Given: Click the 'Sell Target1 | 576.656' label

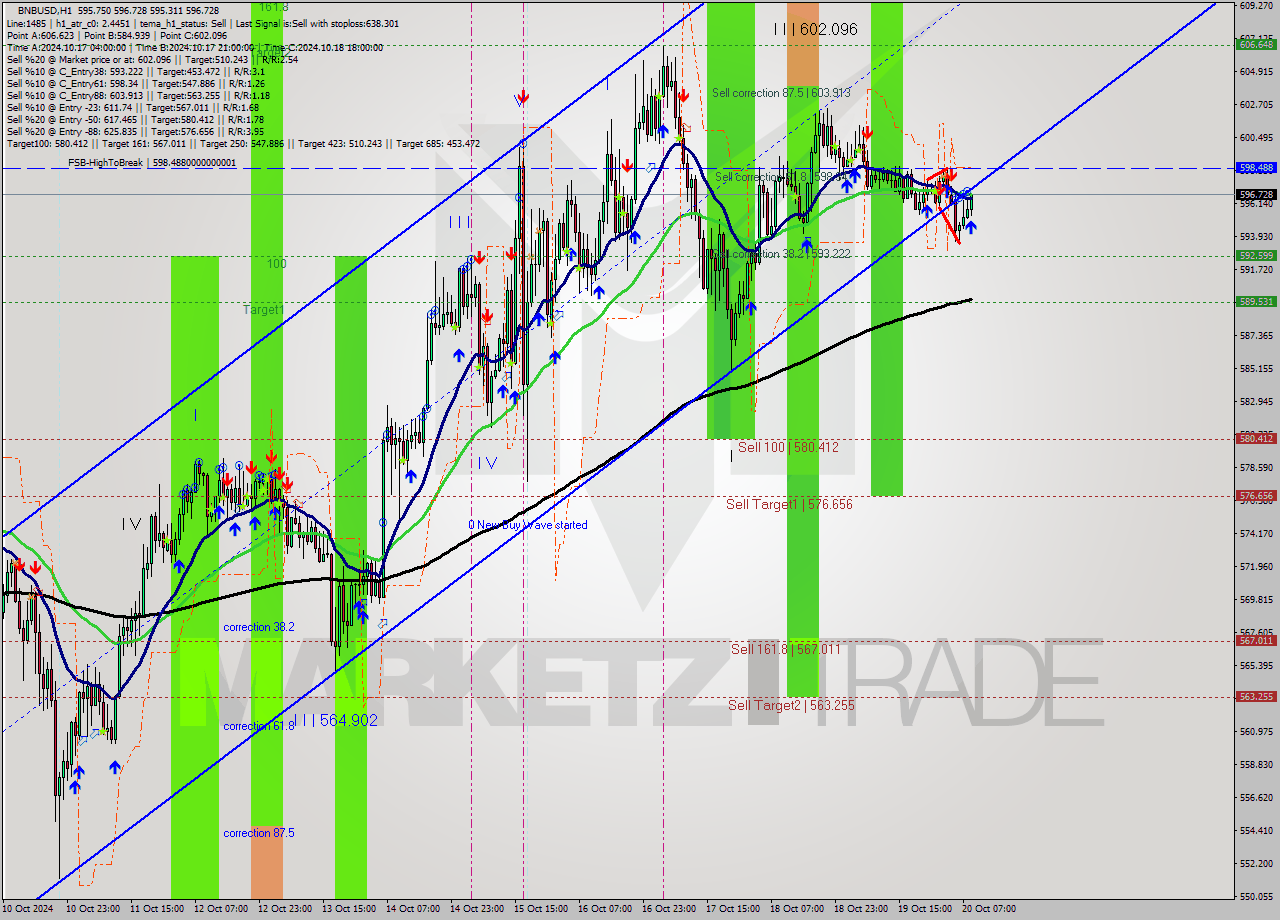Looking at the screenshot, I should 789,504.
